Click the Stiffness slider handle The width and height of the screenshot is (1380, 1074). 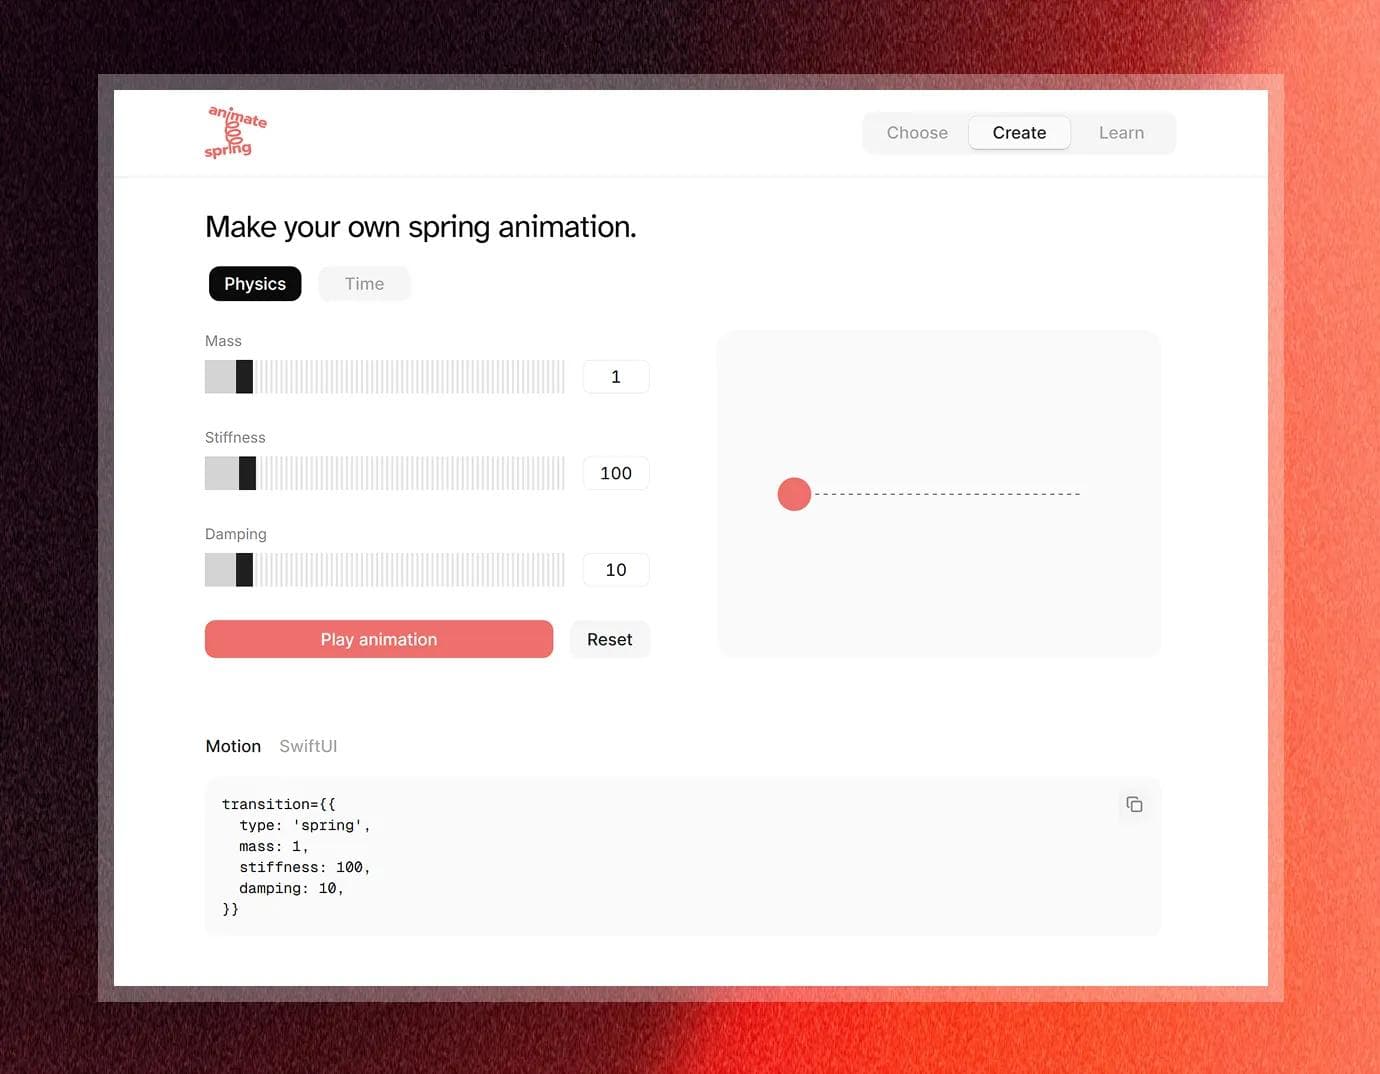(248, 474)
